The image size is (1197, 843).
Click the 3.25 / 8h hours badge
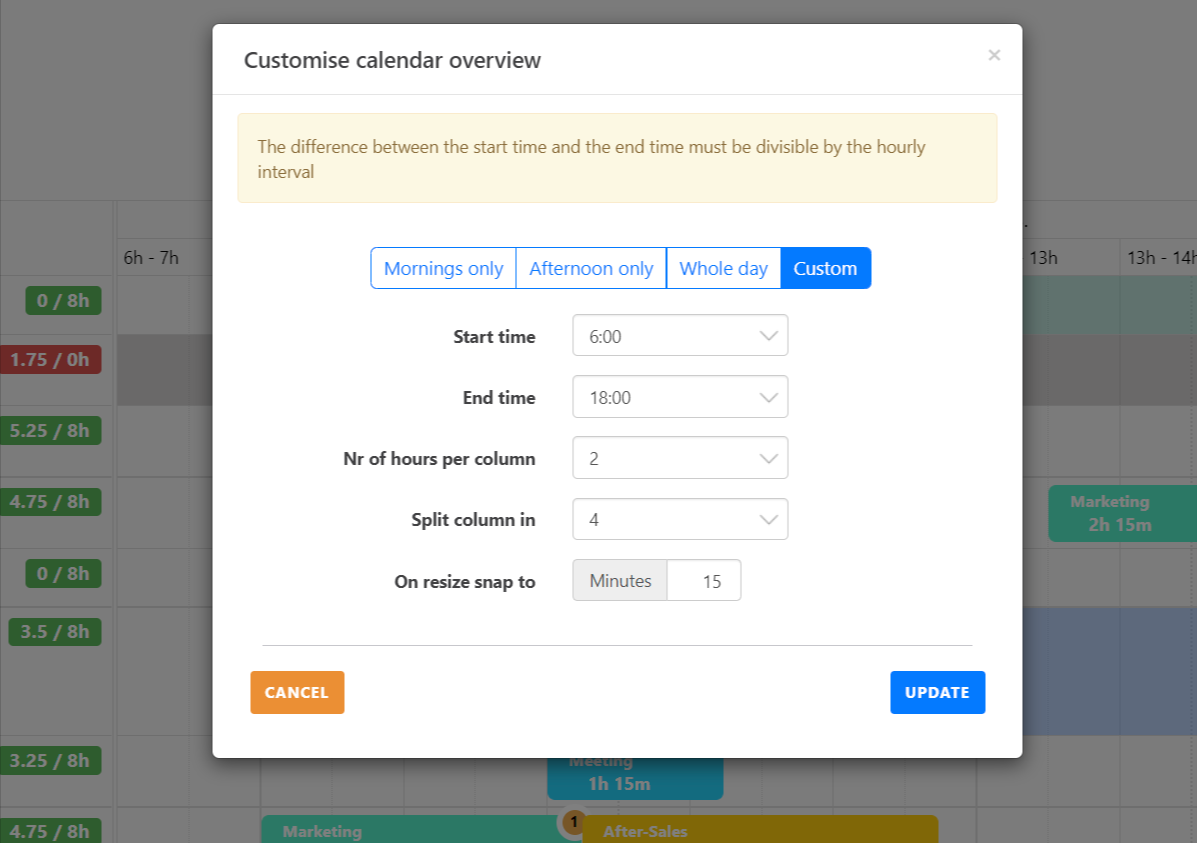[50, 760]
